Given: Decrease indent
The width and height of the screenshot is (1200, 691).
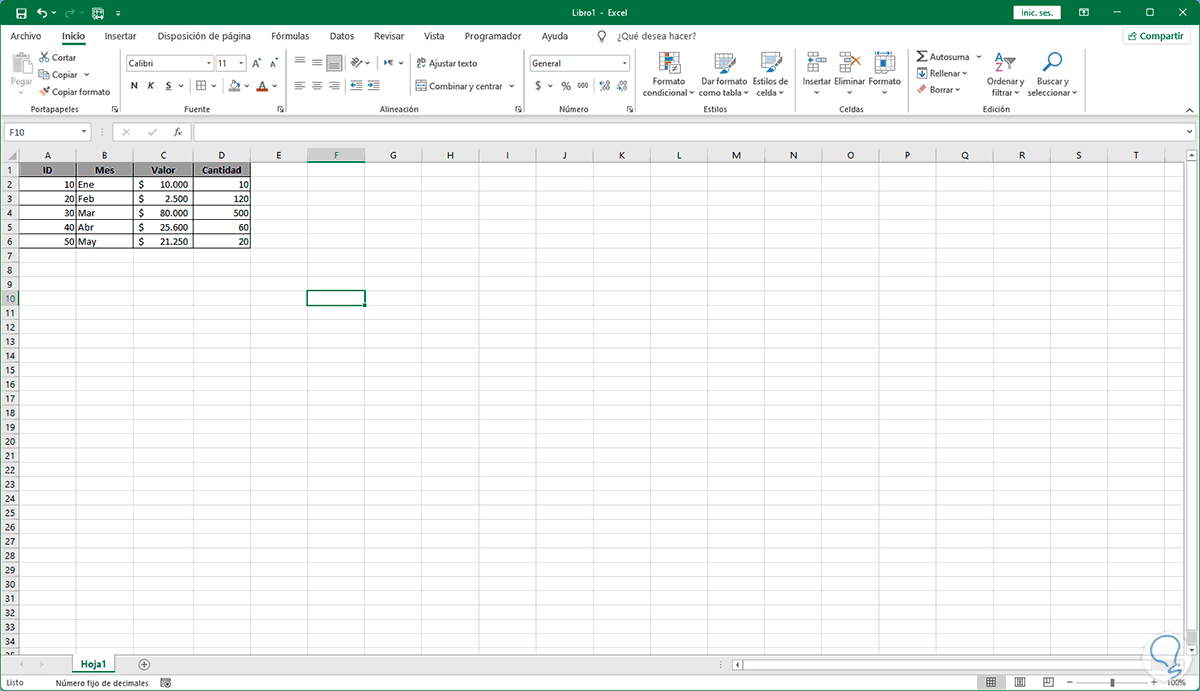Looking at the screenshot, I should tap(357, 86).
